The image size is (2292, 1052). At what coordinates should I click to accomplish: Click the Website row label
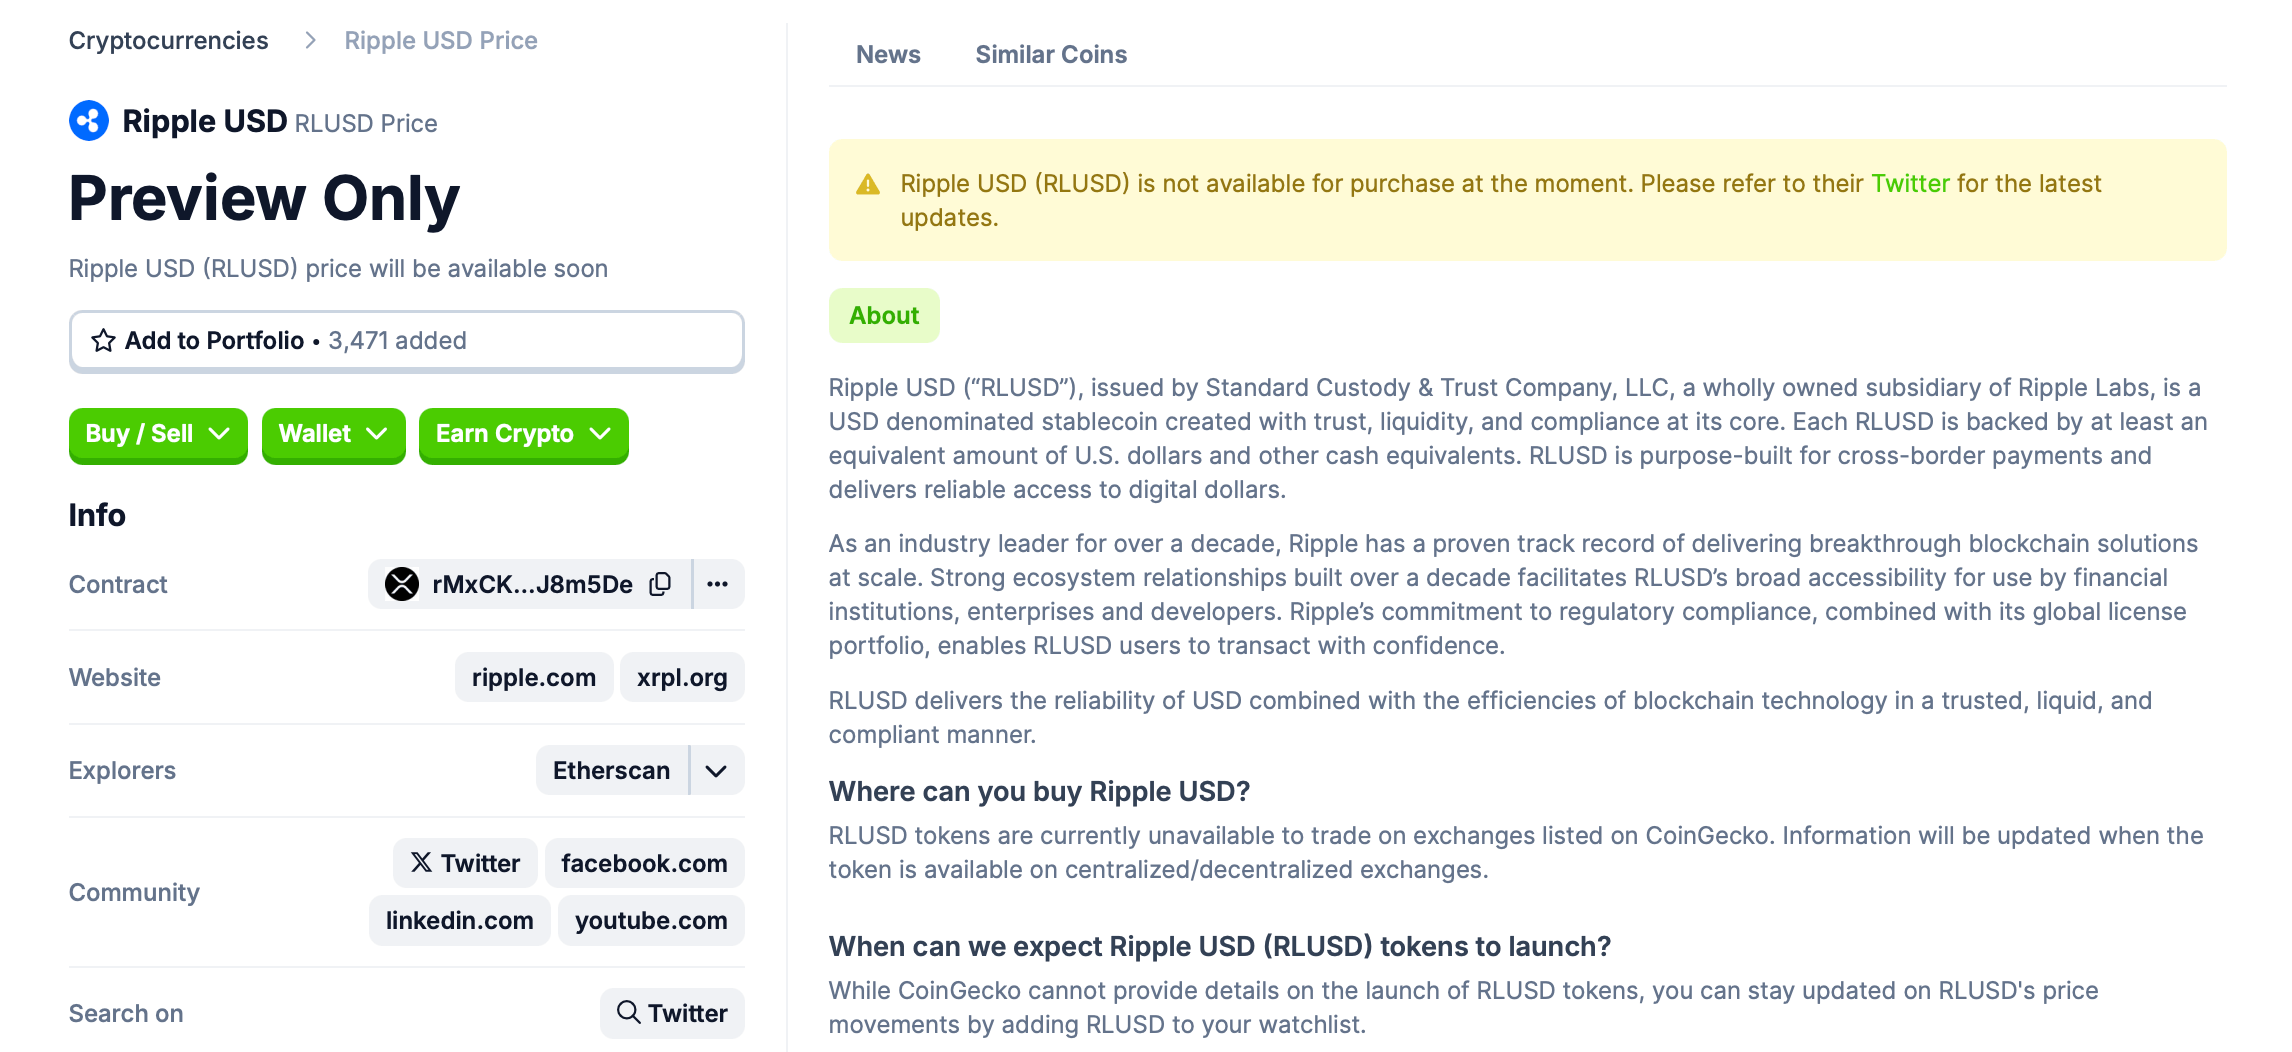115,678
